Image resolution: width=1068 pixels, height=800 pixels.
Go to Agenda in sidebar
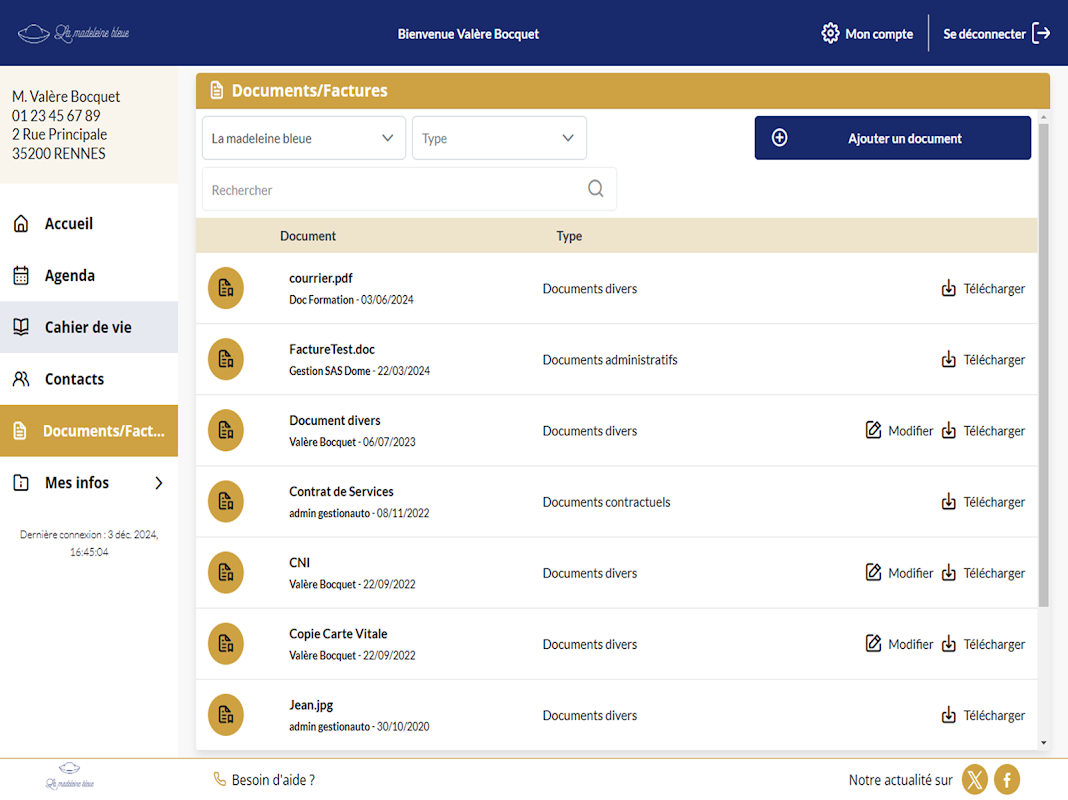pos(69,276)
